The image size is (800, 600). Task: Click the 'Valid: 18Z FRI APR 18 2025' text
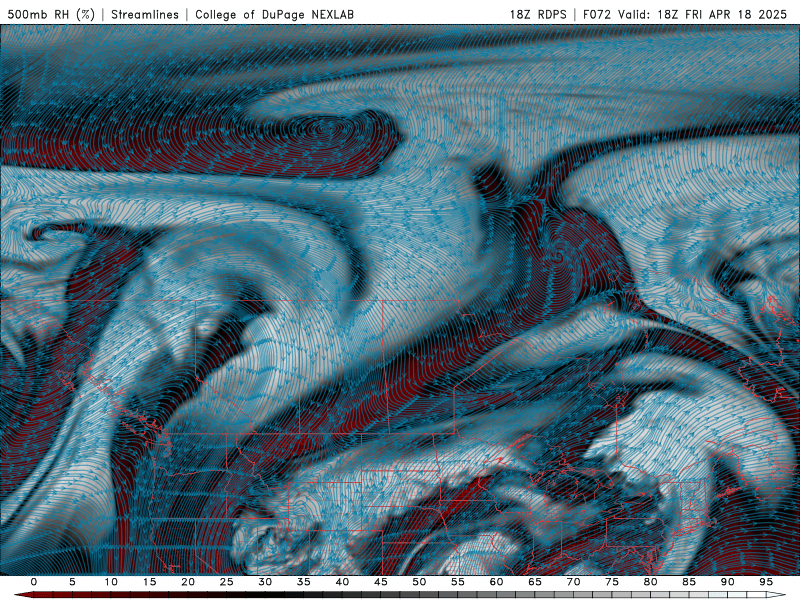703,14
